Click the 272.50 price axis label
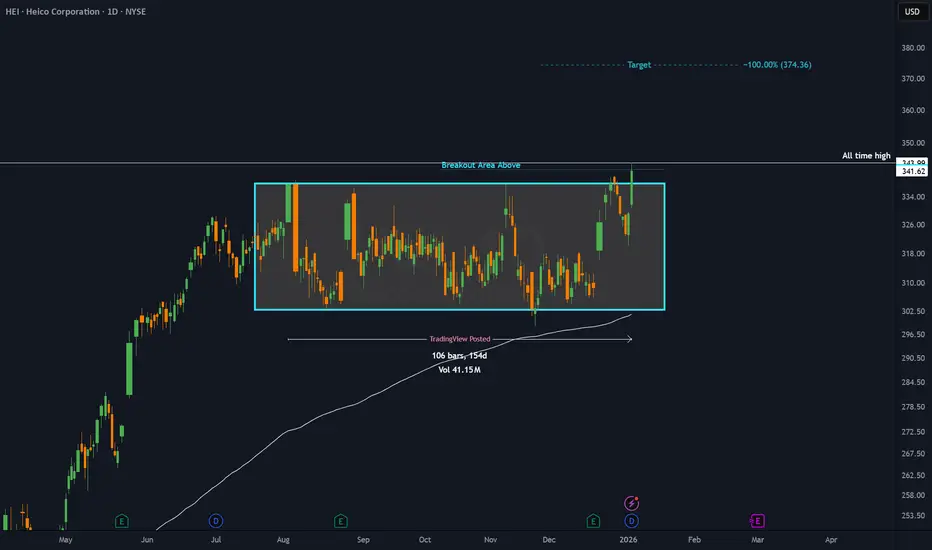 point(913,432)
